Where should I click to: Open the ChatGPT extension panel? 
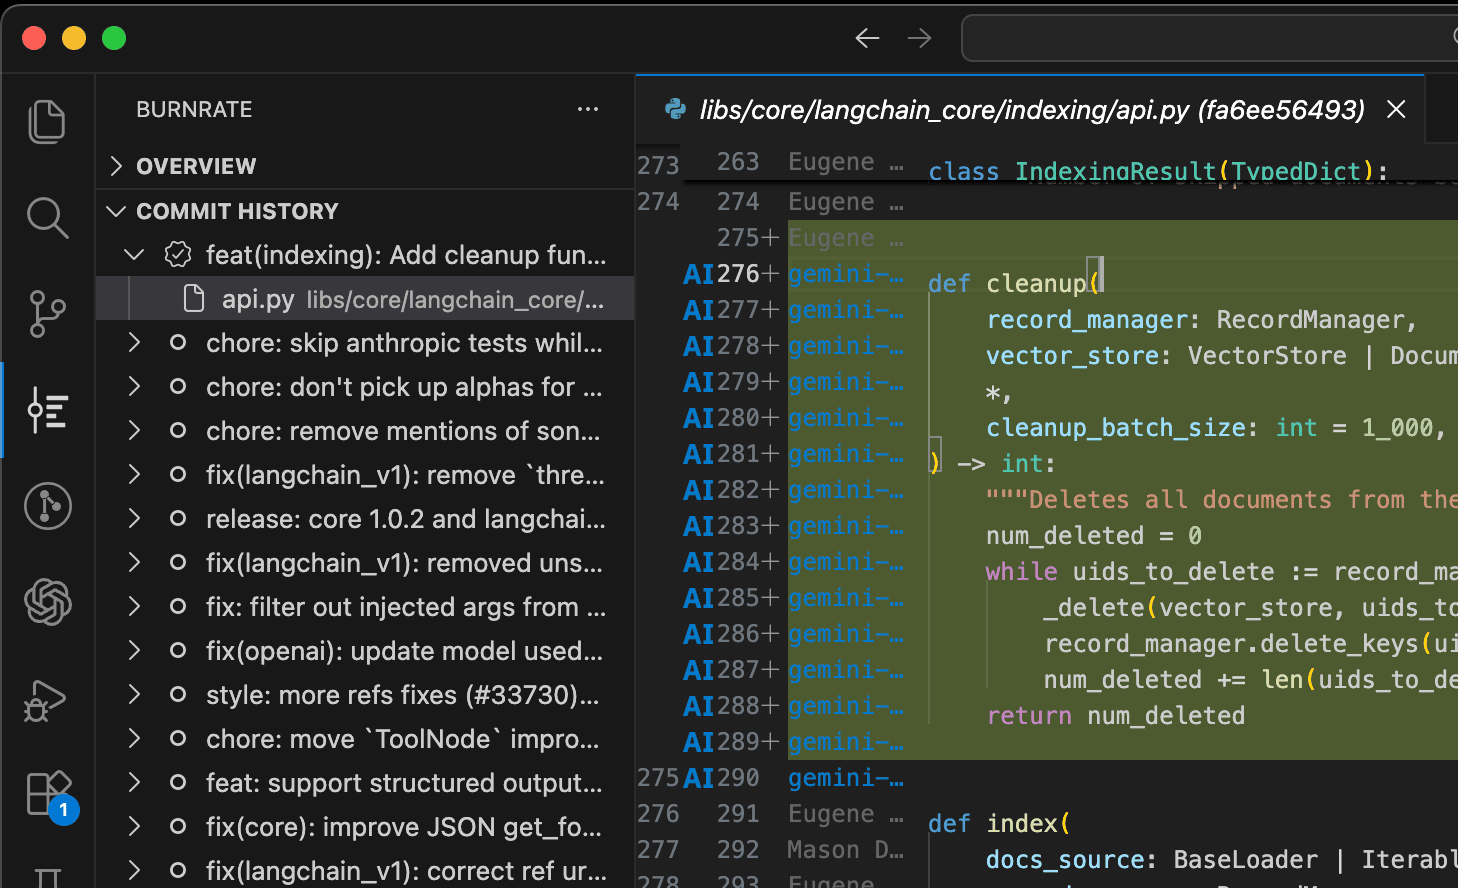(x=47, y=602)
